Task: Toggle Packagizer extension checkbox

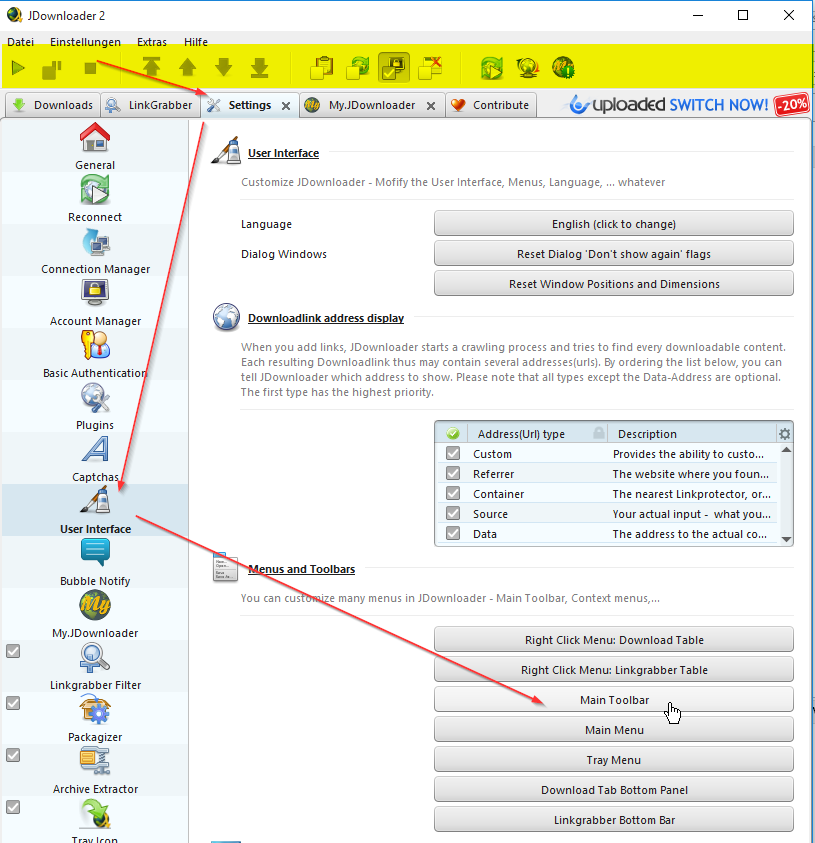Action: click(13, 703)
